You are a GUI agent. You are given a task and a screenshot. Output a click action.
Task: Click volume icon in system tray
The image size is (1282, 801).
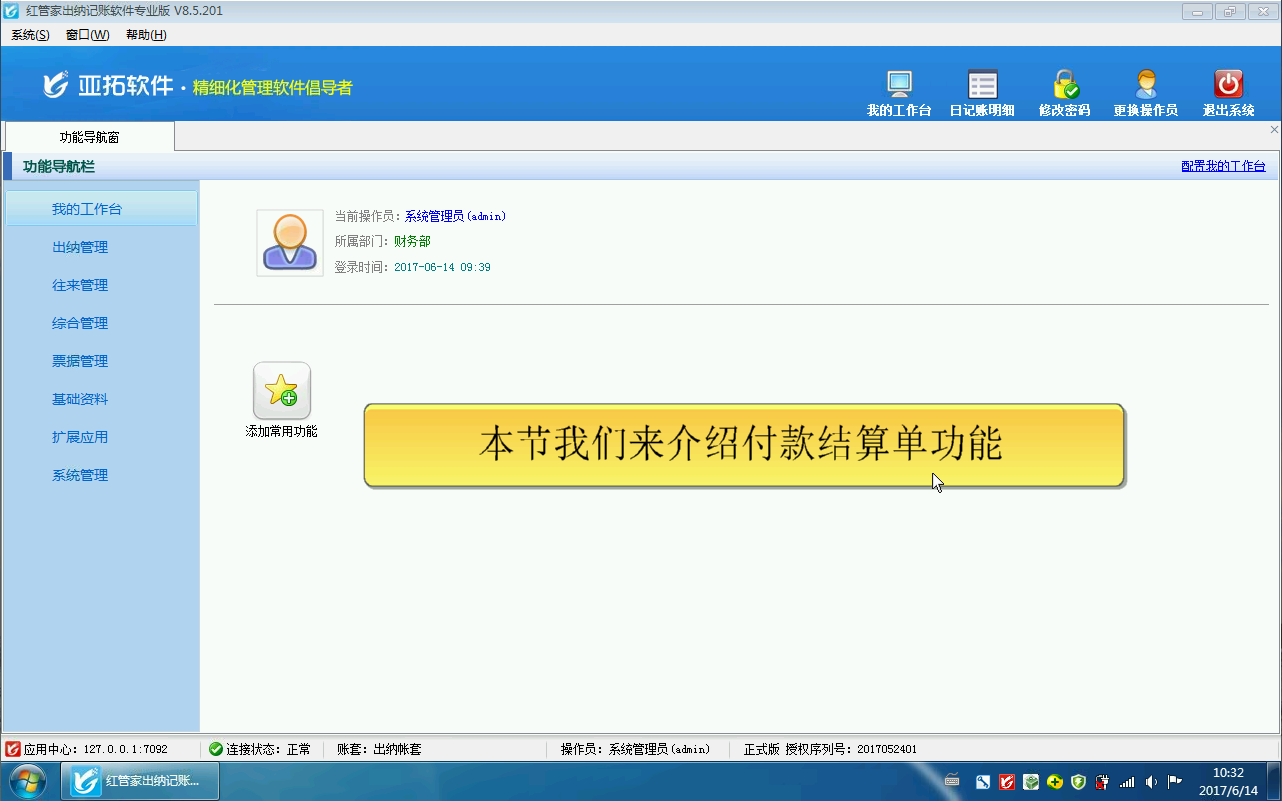(1151, 781)
